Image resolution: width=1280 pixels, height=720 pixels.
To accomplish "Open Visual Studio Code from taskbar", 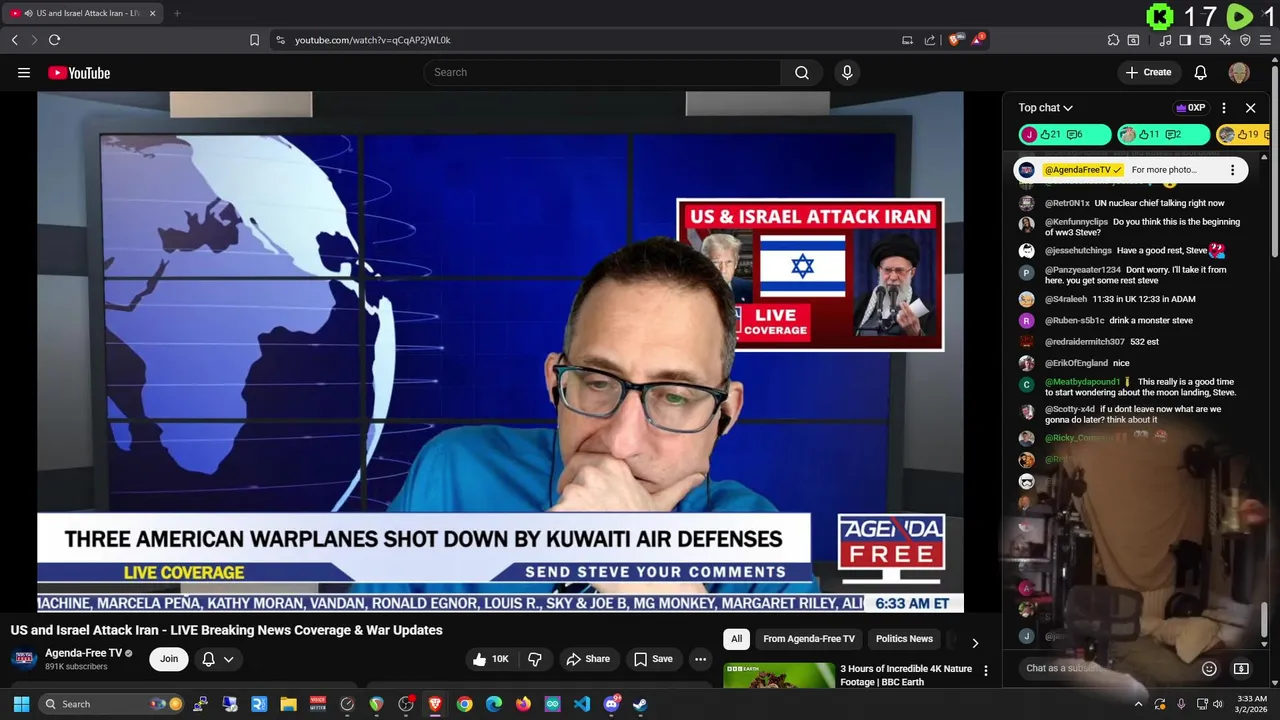I will tap(582, 704).
